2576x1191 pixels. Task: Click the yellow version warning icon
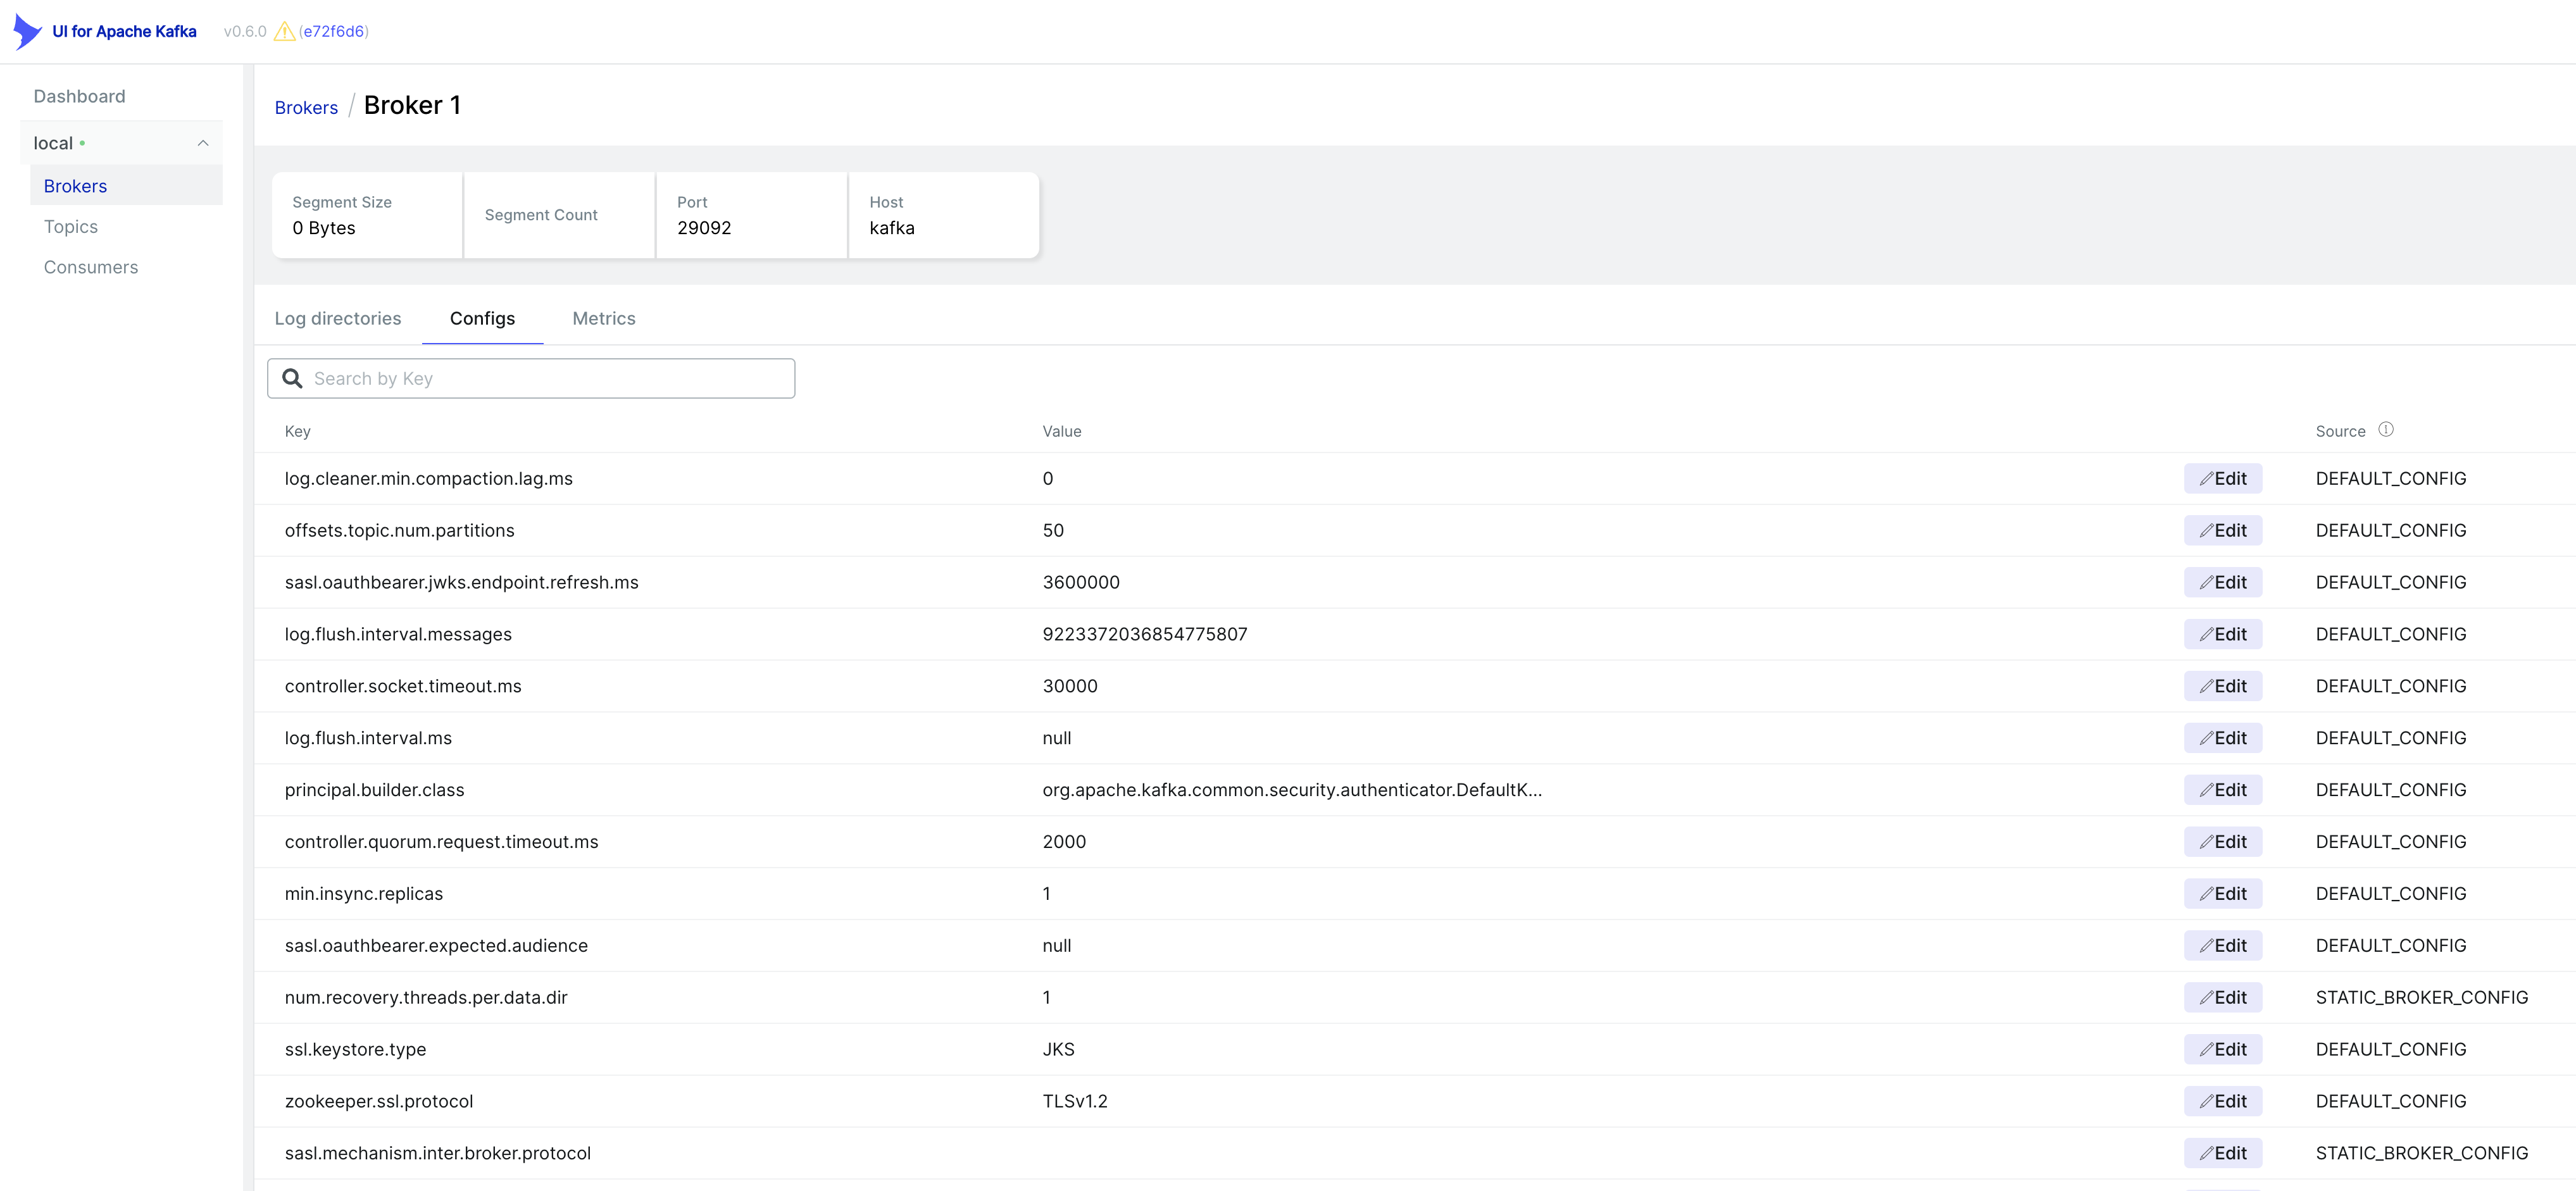click(284, 31)
